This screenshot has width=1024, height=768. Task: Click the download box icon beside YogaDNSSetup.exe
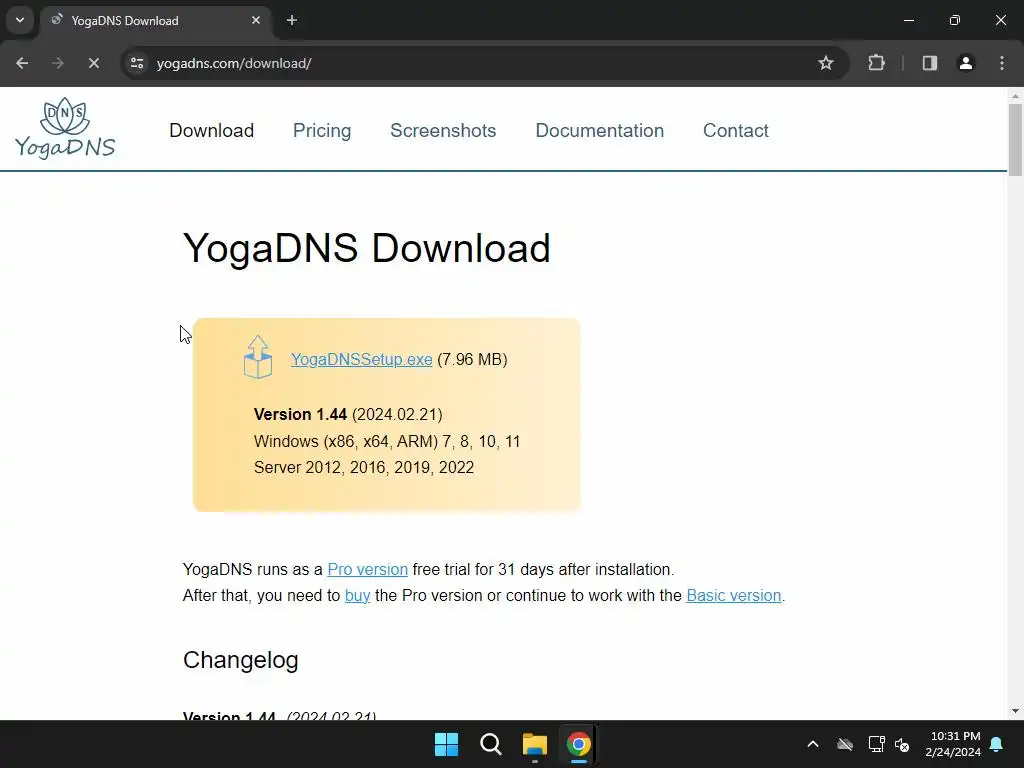[258, 357]
